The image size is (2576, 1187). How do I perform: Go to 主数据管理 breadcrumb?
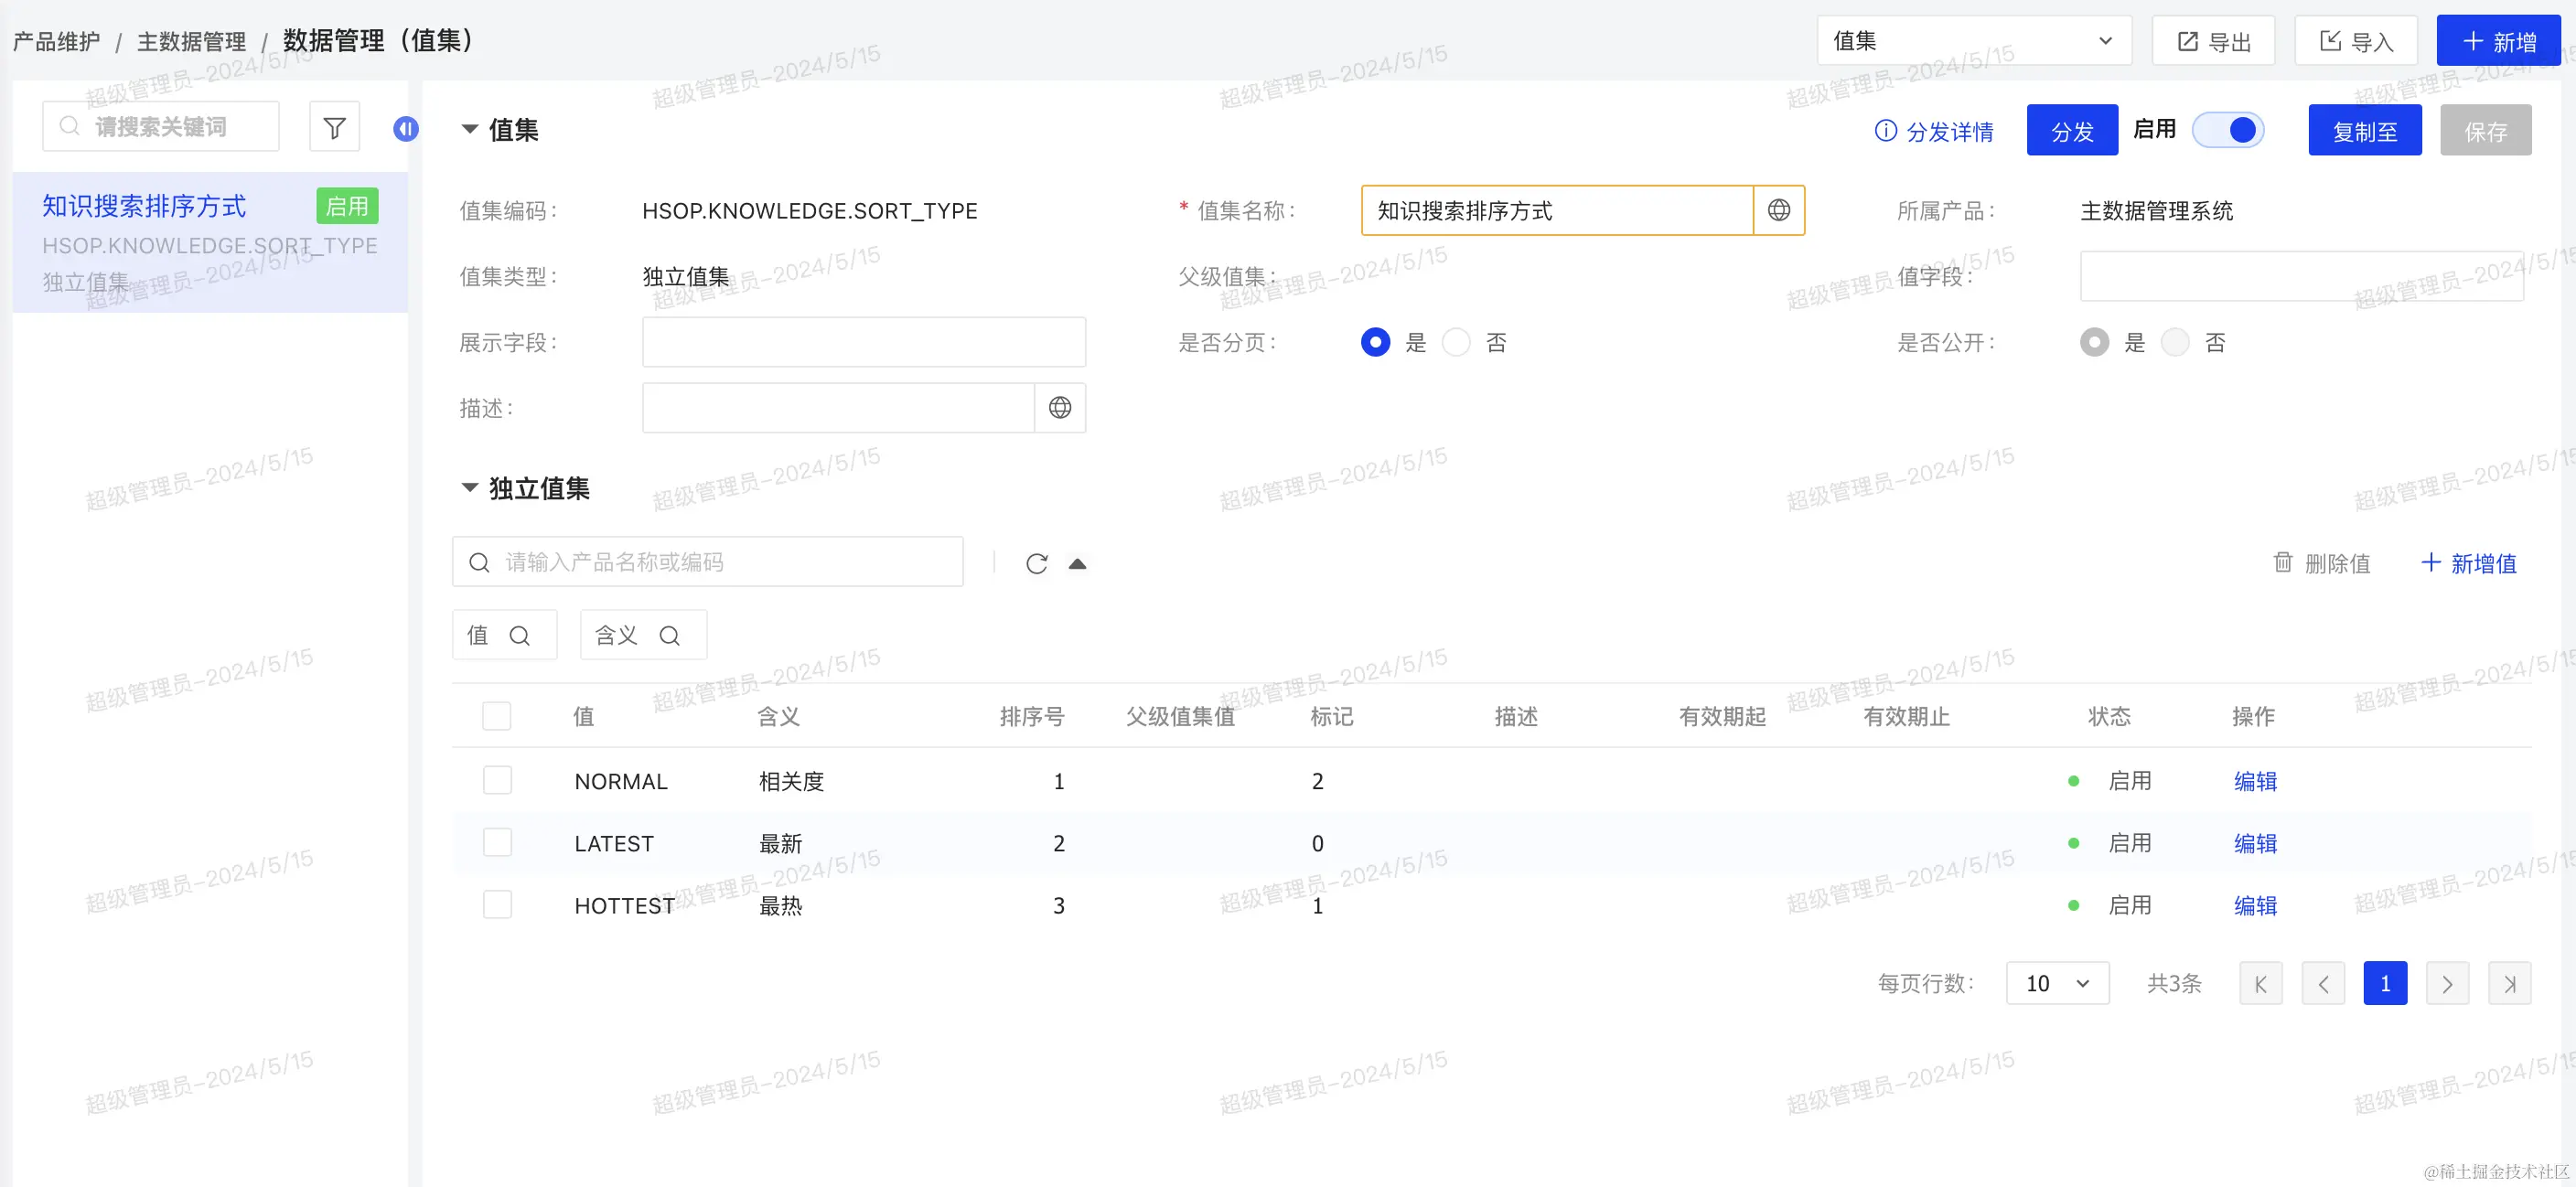tap(191, 41)
